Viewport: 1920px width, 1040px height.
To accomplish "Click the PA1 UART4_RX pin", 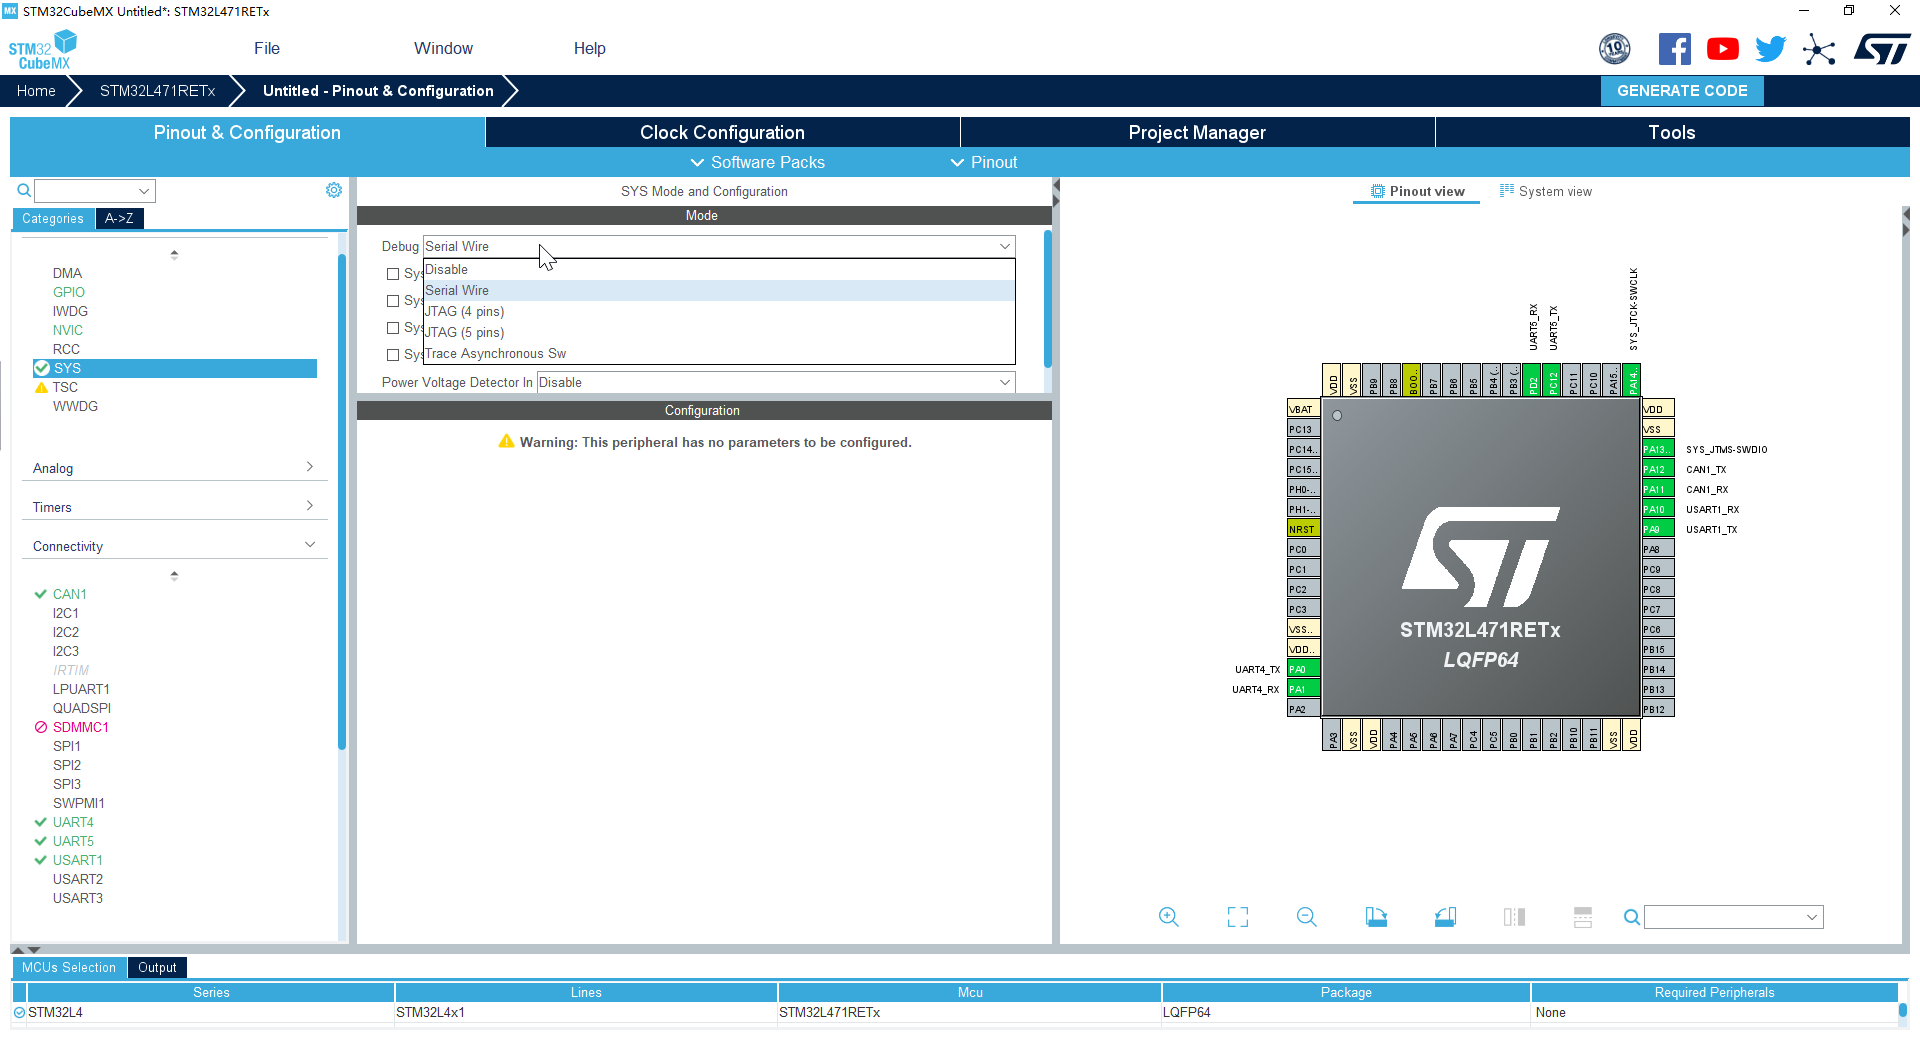I will click(1303, 689).
